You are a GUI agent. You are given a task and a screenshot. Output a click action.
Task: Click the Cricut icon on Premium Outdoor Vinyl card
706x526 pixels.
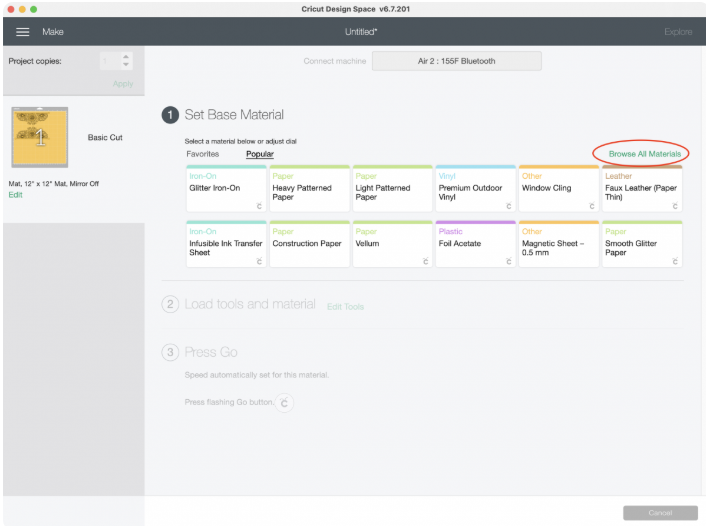[x=508, y=206]
